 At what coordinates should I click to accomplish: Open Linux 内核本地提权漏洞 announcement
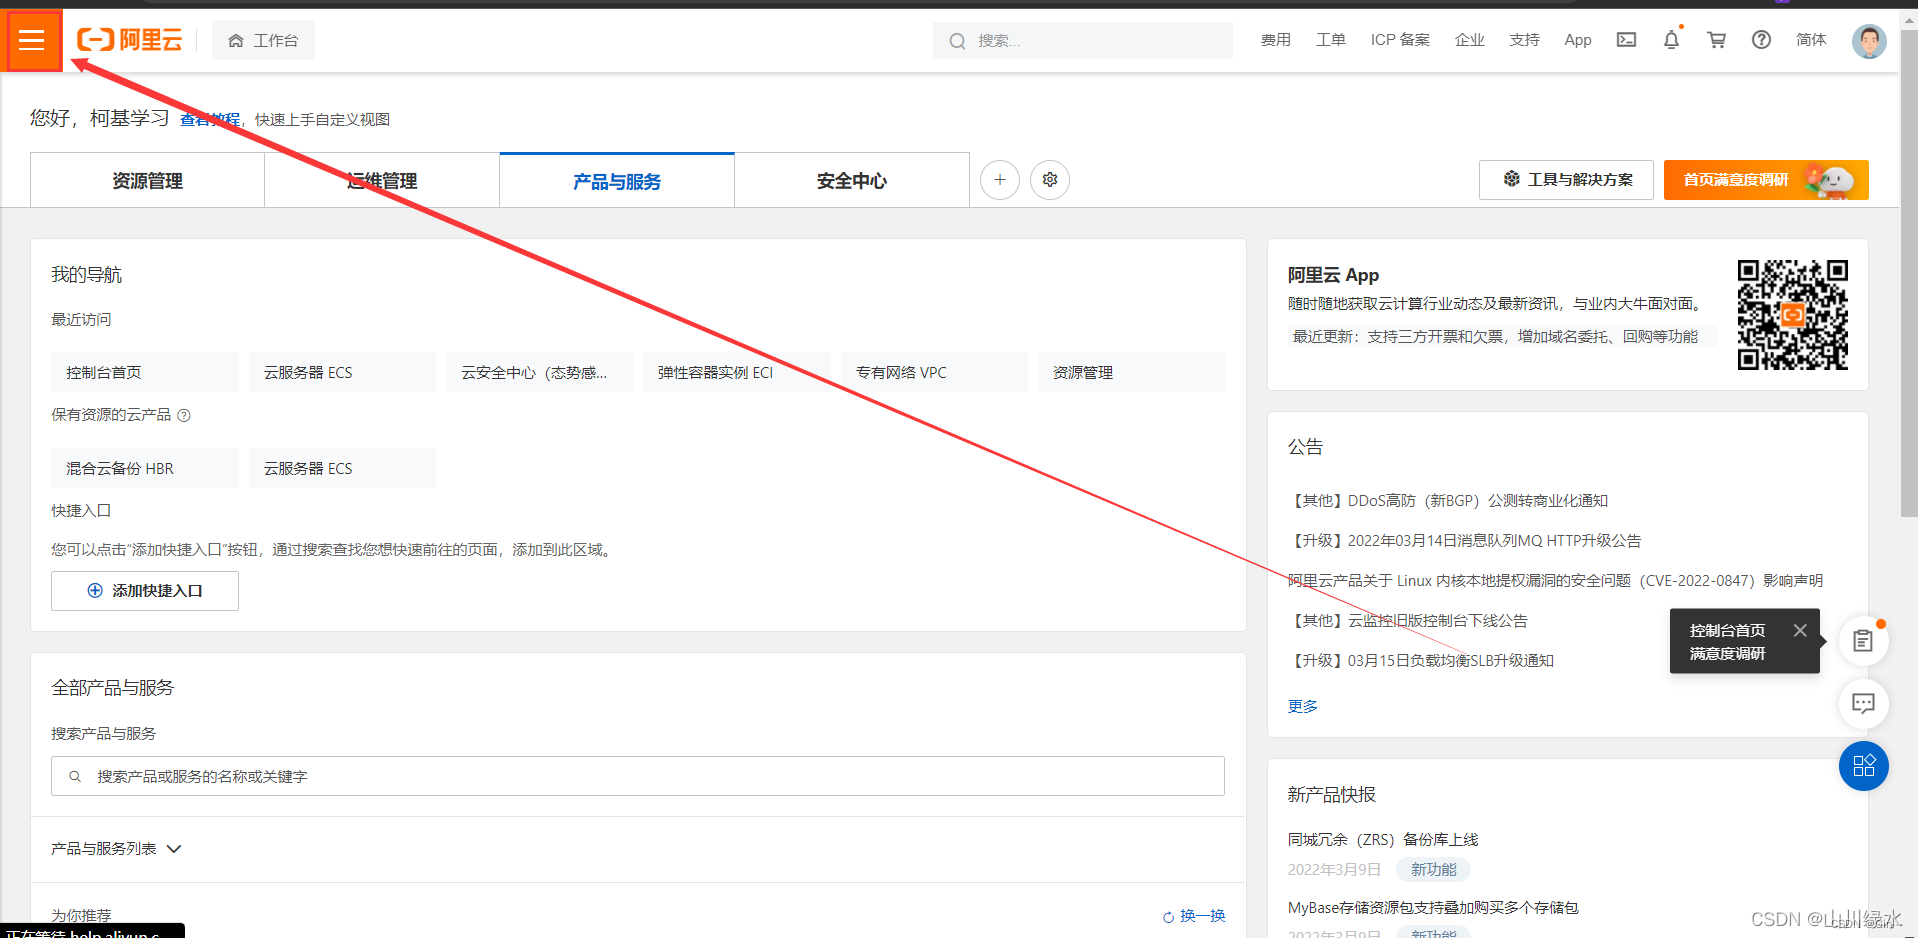tap(1555, 581)
